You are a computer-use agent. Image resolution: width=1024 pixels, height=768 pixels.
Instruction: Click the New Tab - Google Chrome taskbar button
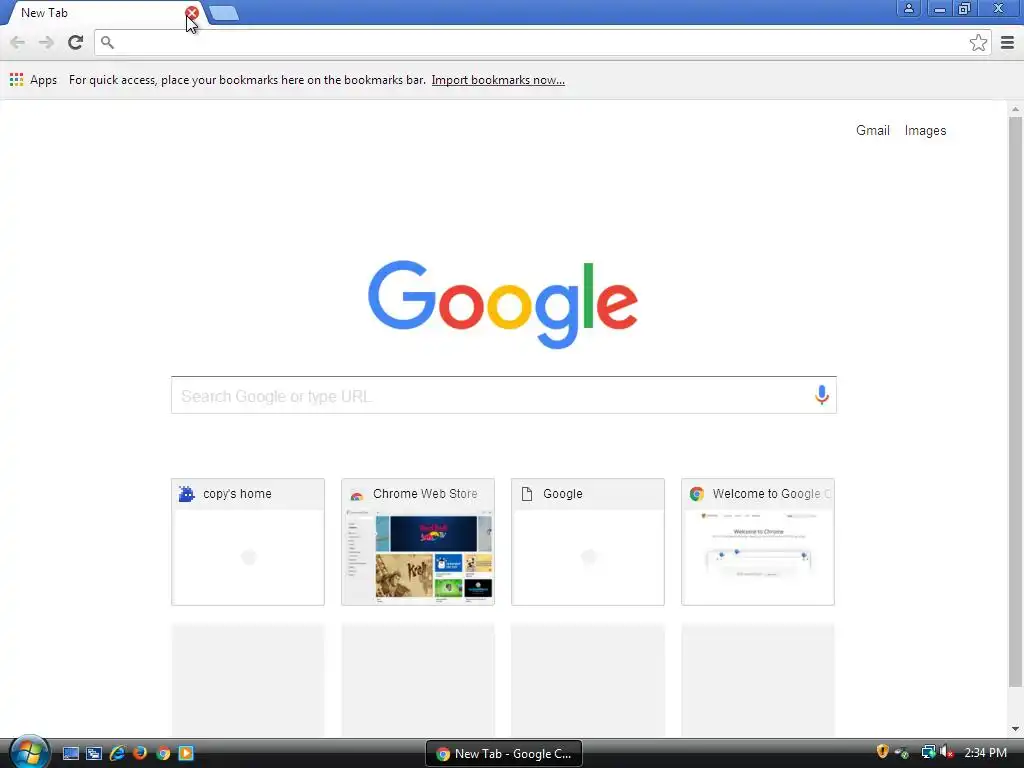(x=504, y=754)
